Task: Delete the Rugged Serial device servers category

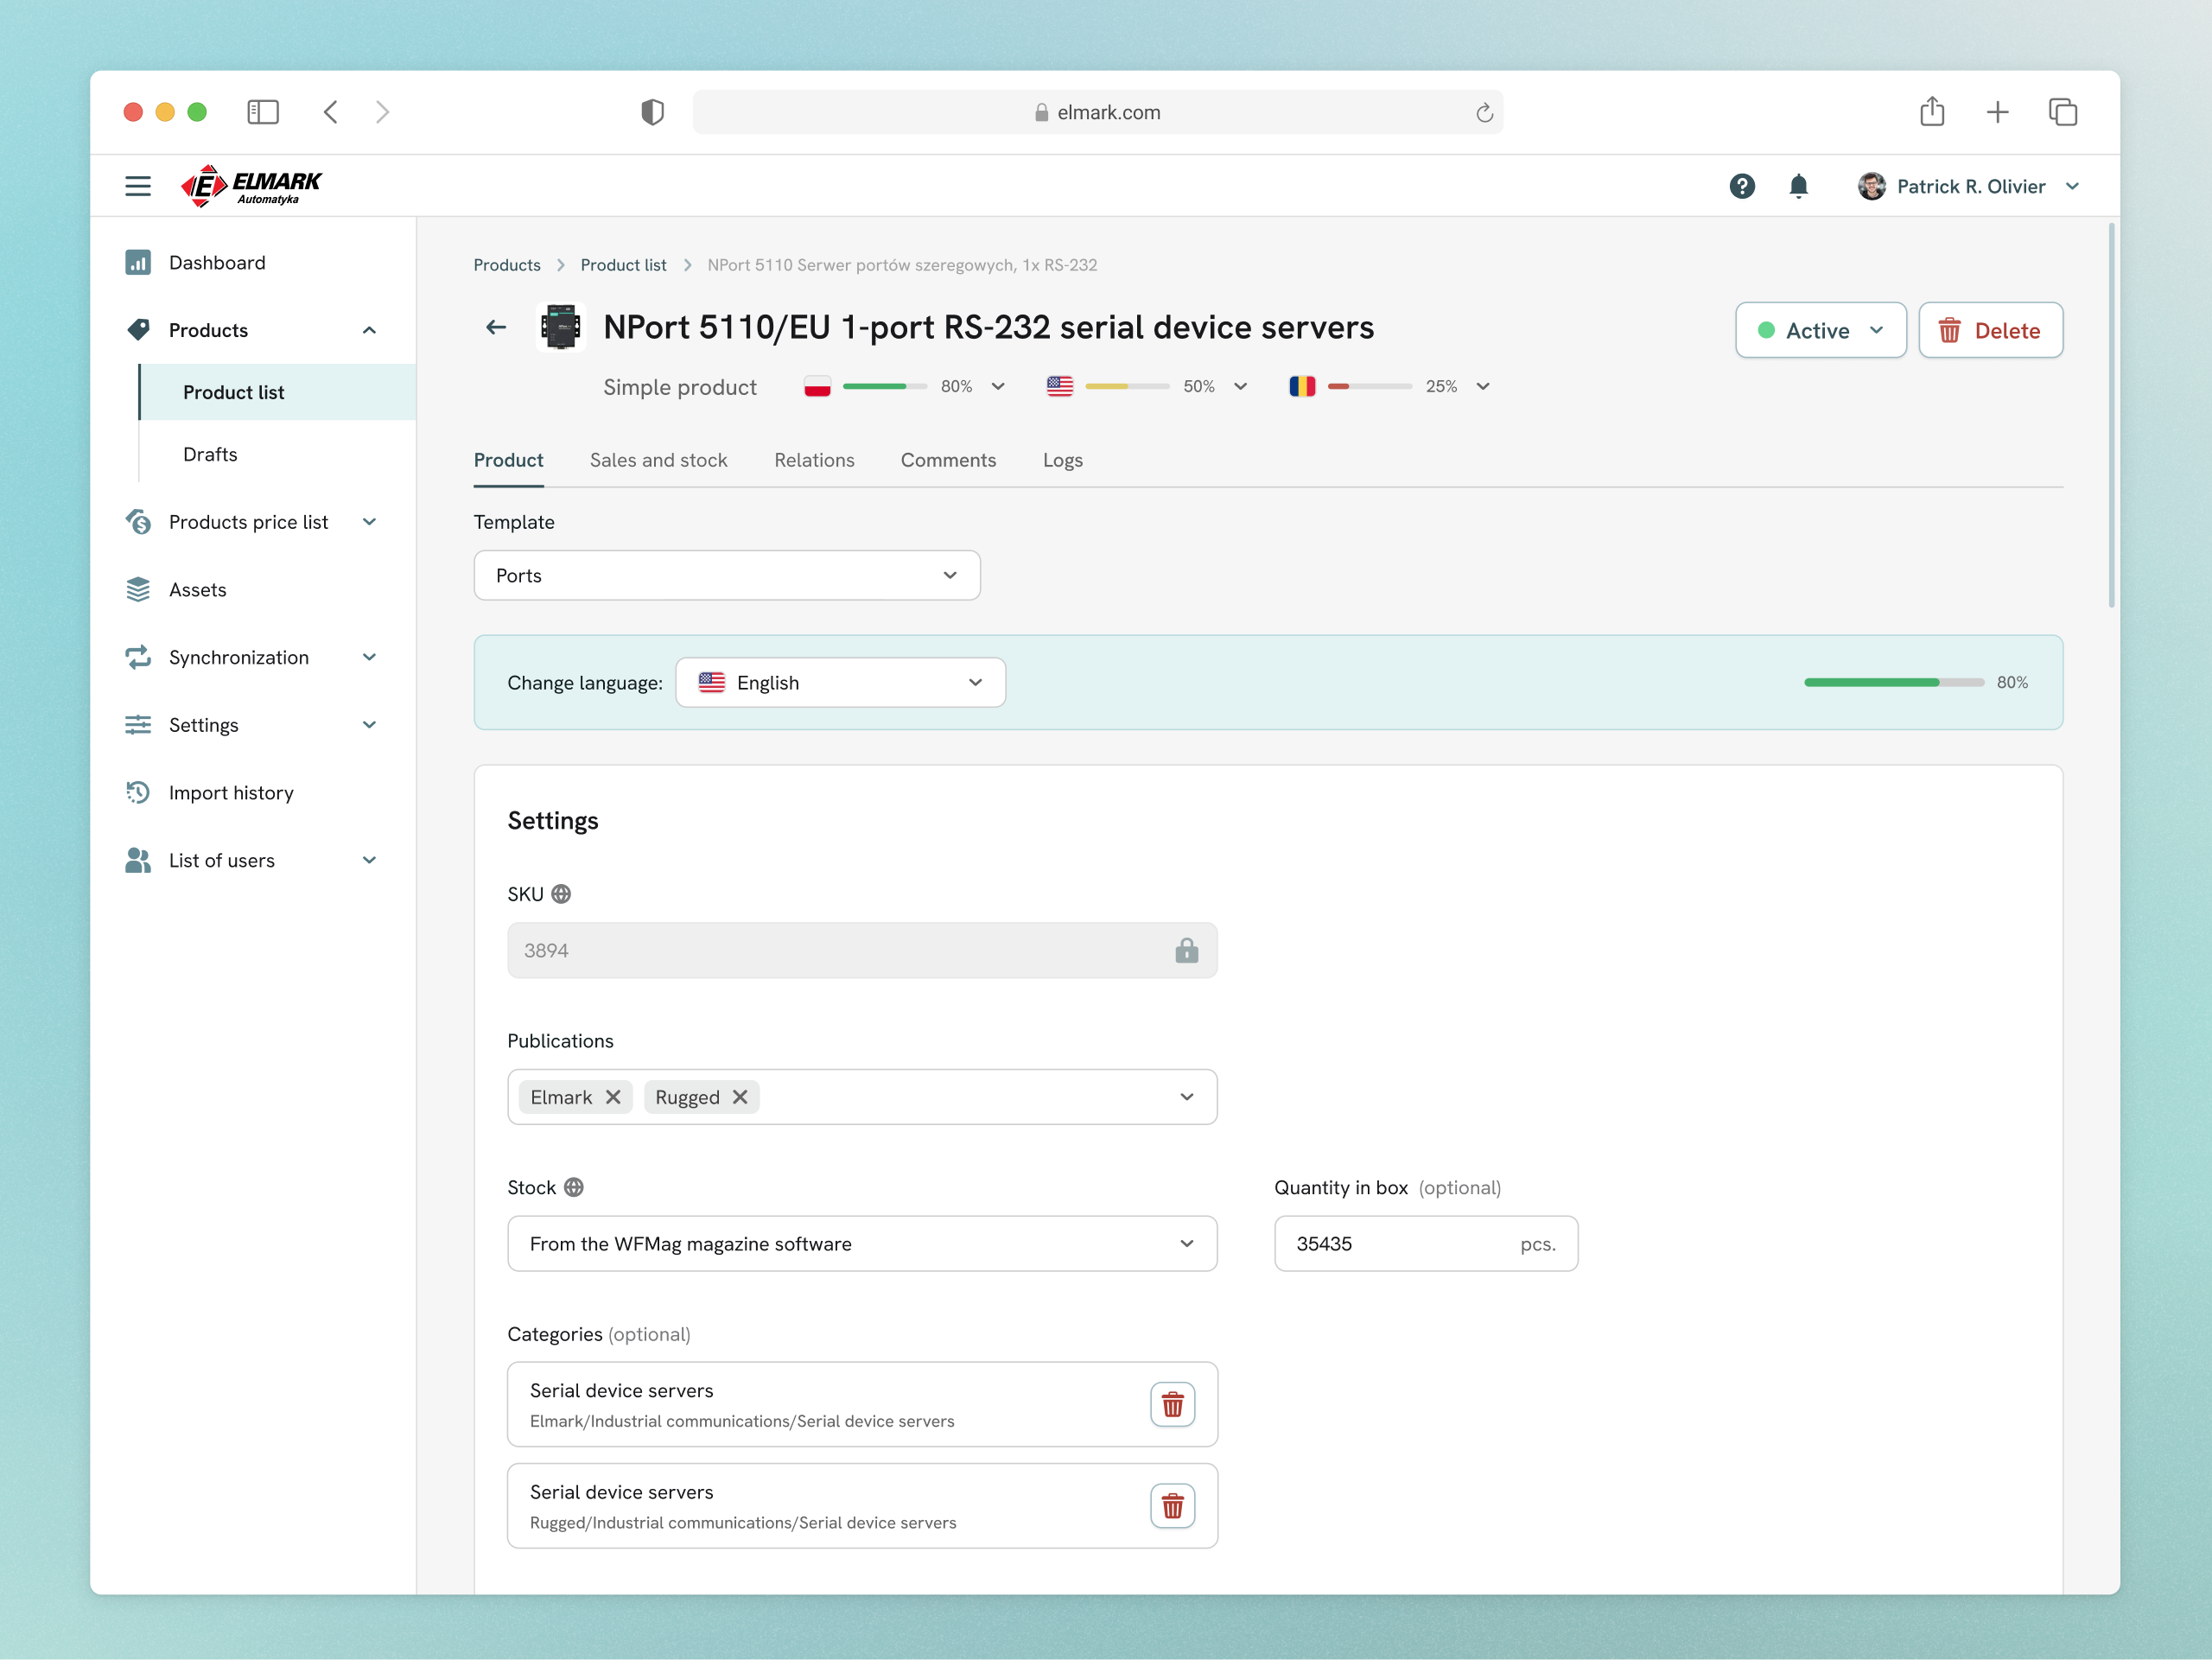Action: point(1172,1506)
